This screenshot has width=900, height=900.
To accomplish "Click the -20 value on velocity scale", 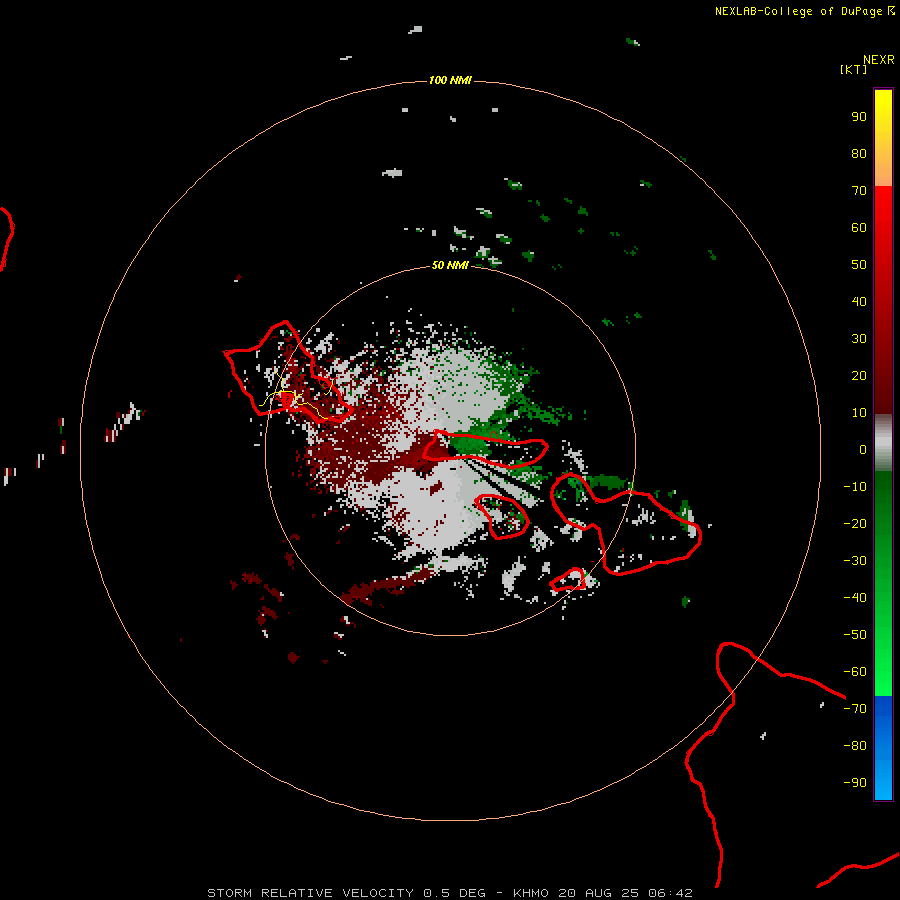I will (x=855, y=523).
